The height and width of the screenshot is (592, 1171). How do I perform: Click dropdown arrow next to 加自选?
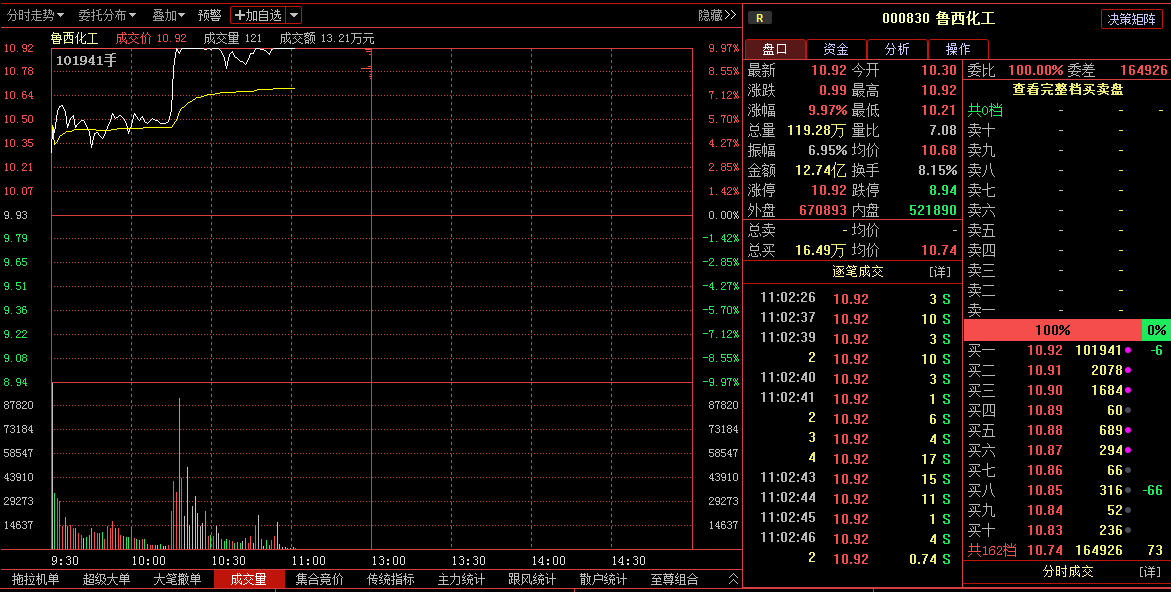[x=293, y=15]
